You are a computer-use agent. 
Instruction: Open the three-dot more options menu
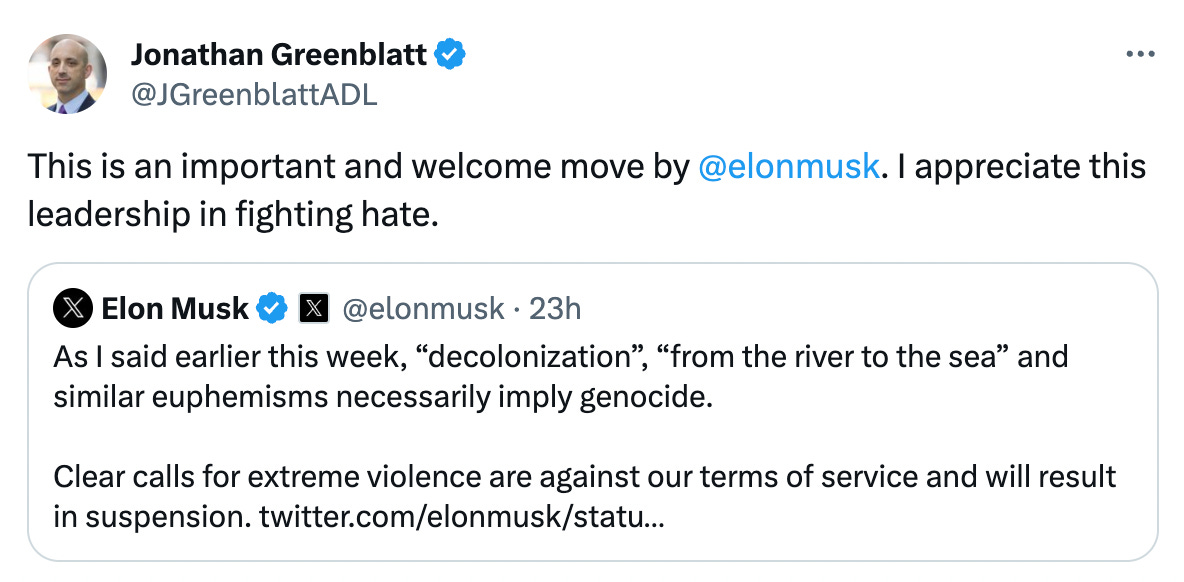(1140, 55)
